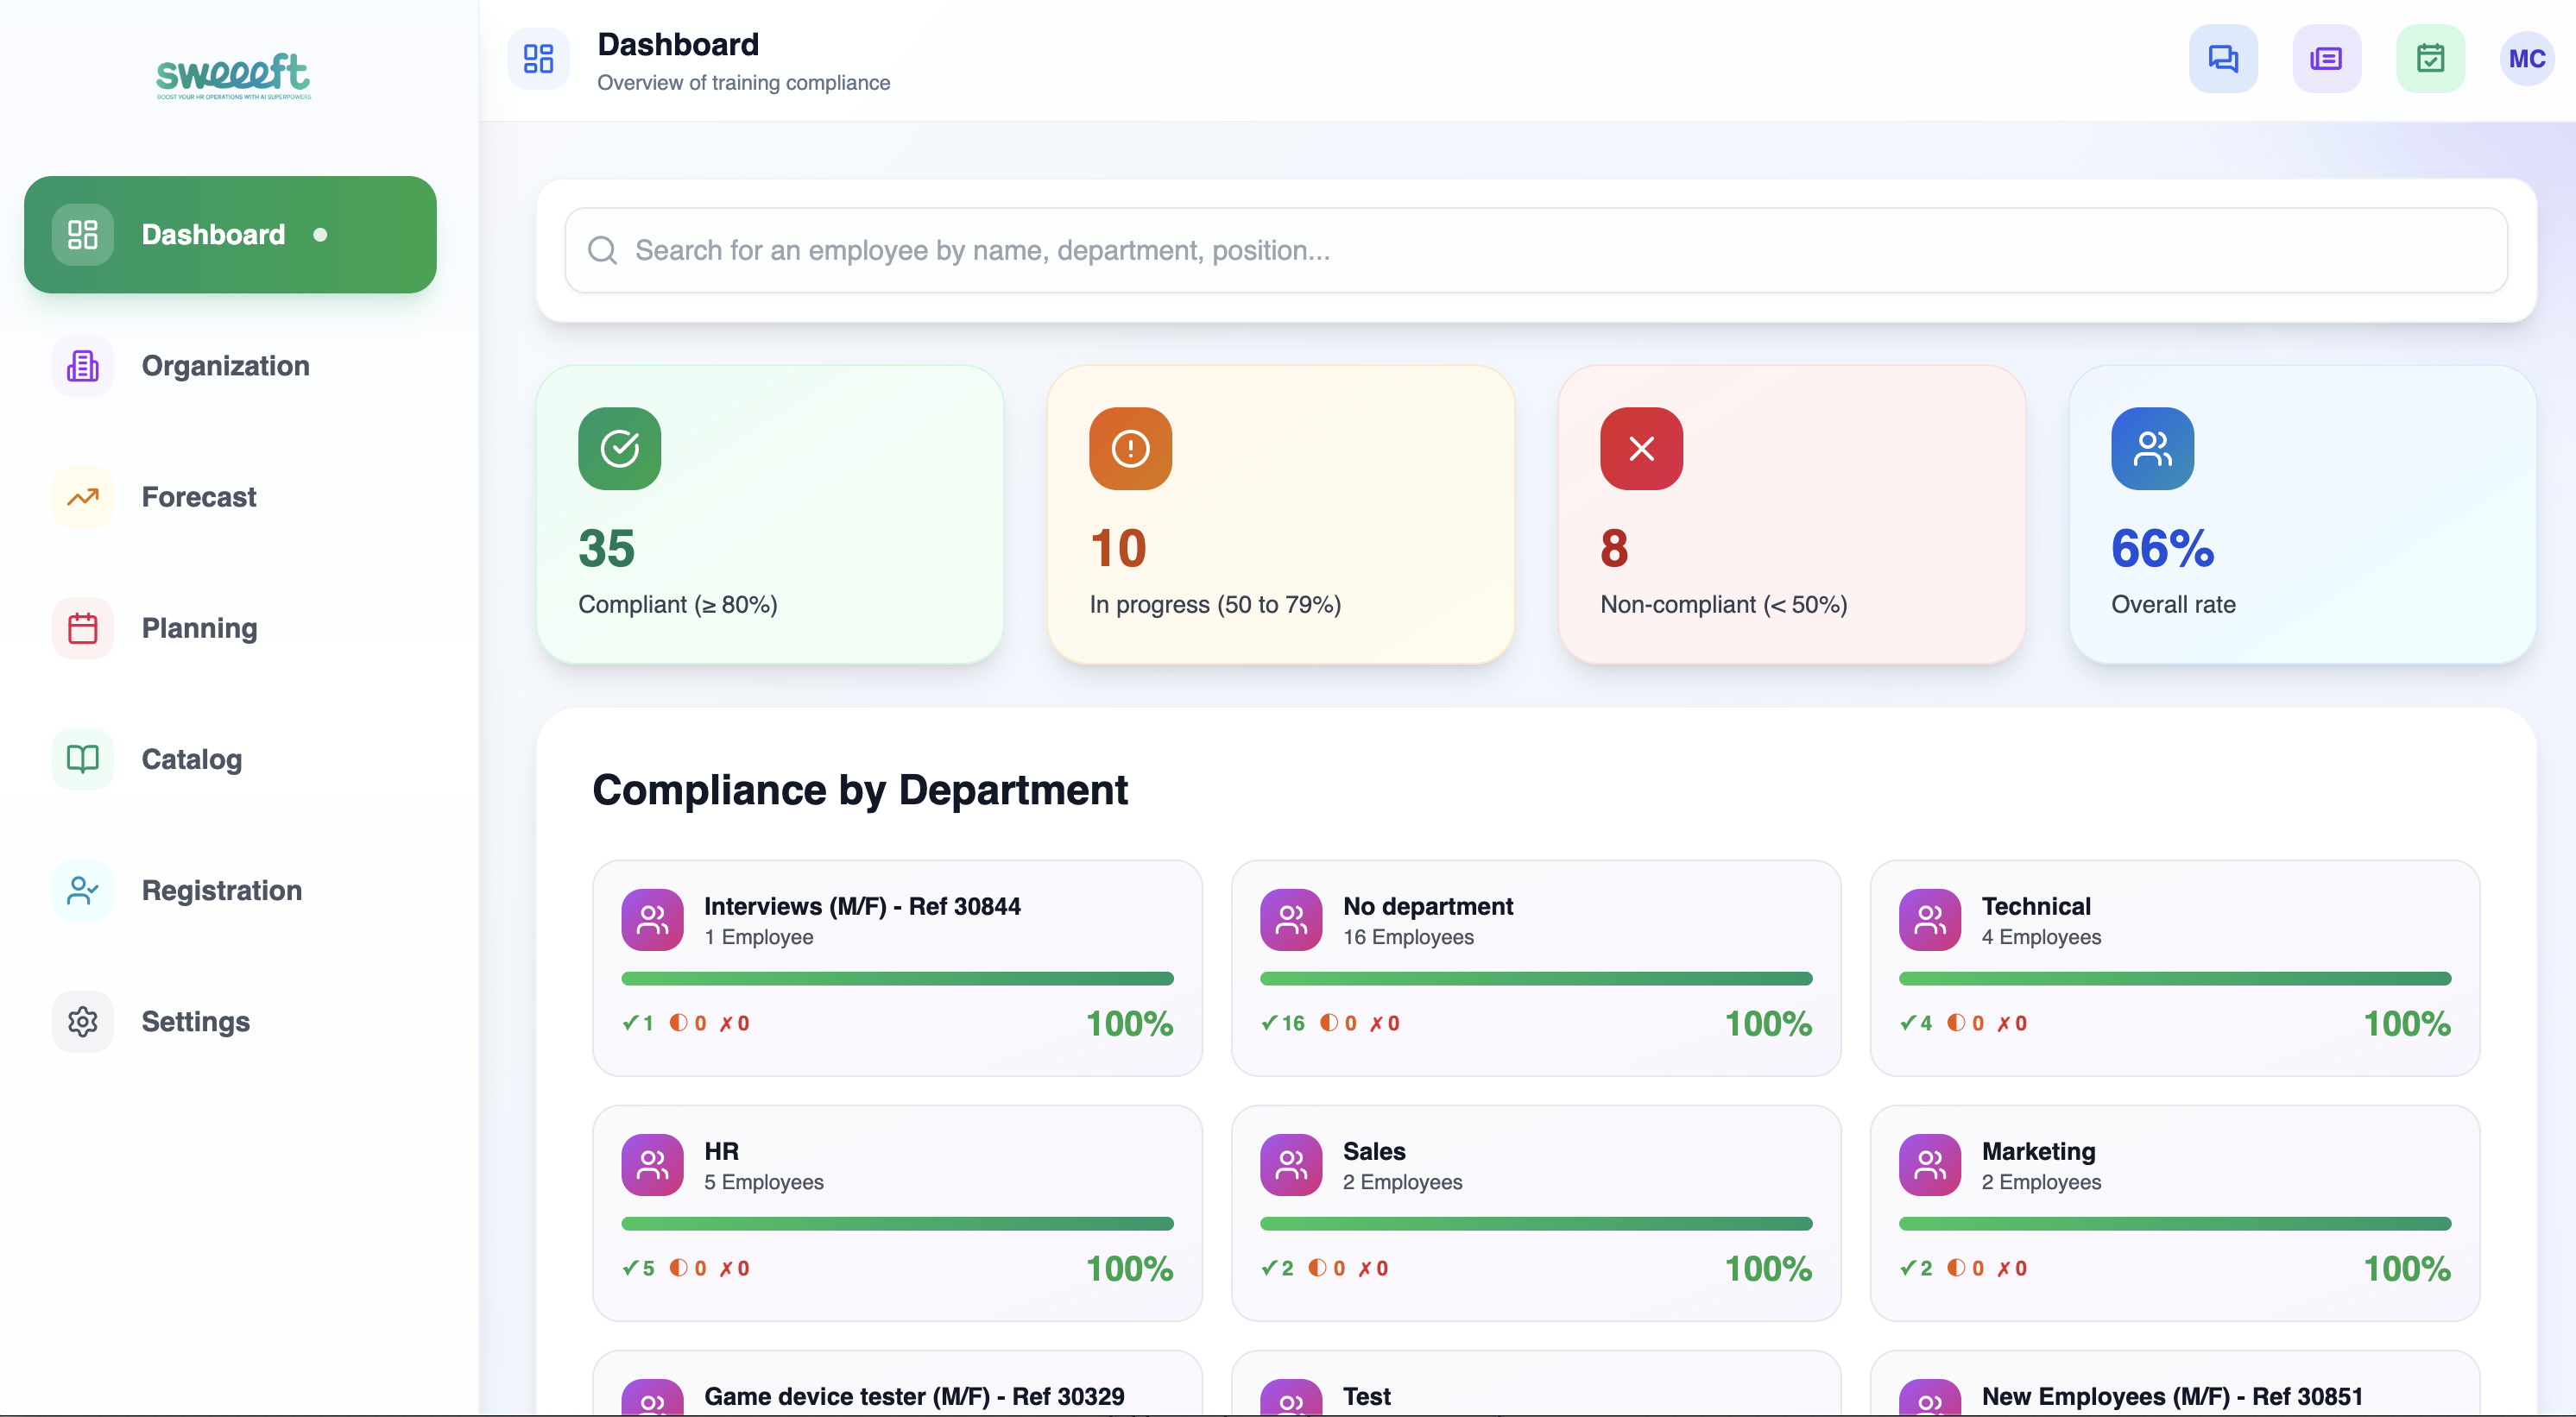The height and width of the screenshot is (1417, 2576).
Task: Click the purple newsletter icon
Action: [x=2327, y=58]
